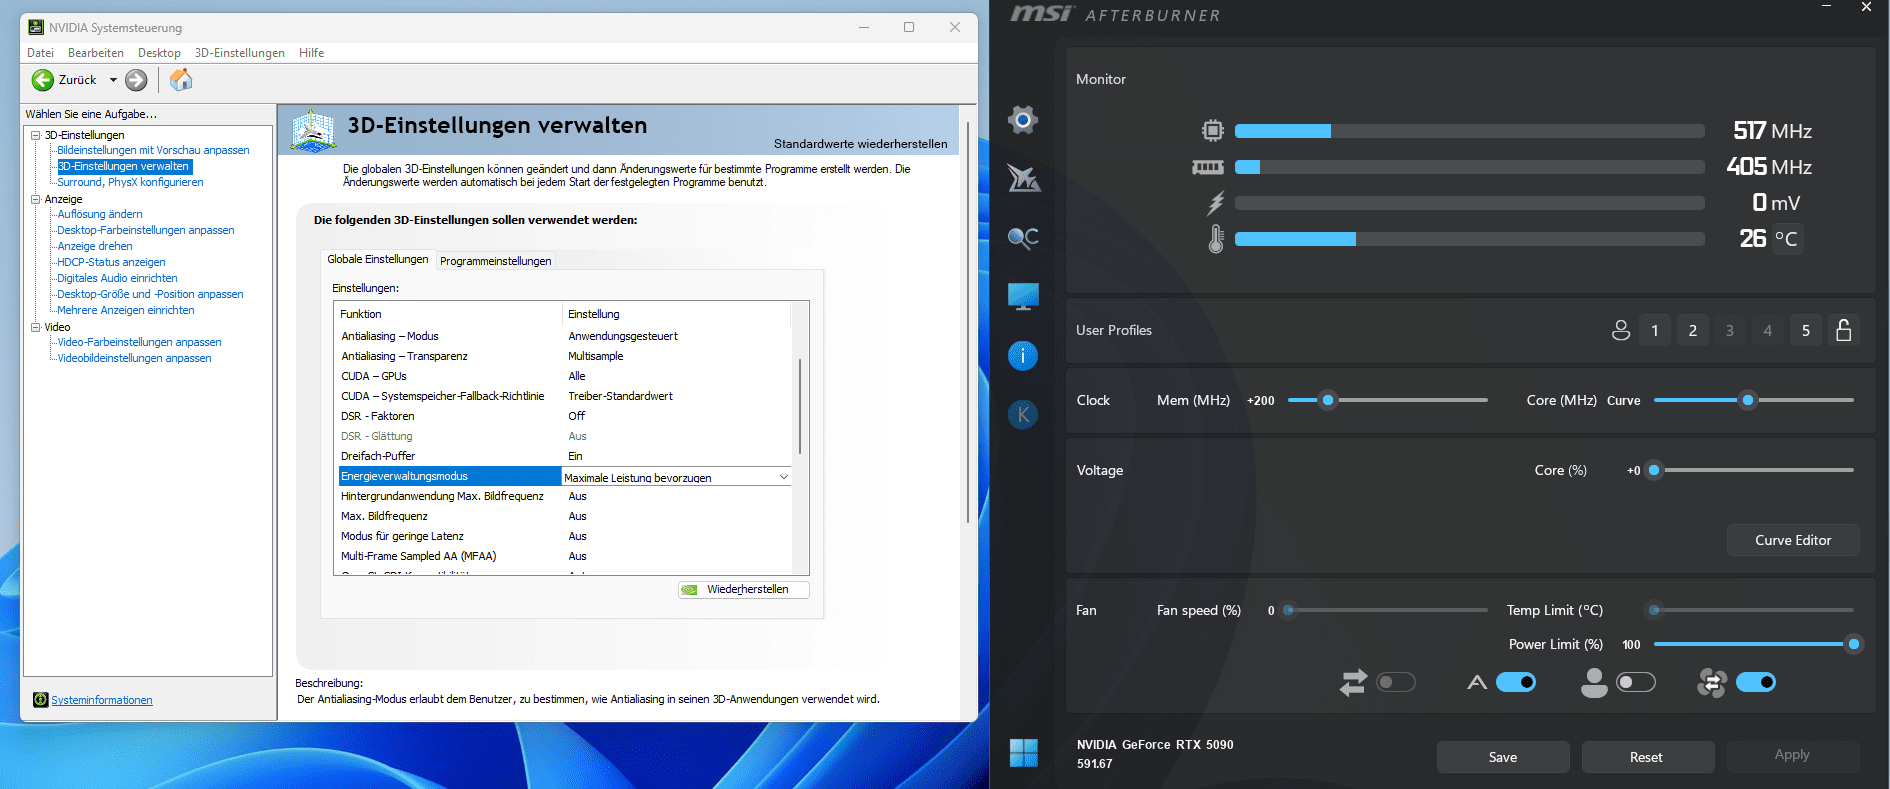Collapse the Anzeige tree node
The width and height of the screenshot is (1890, 789).
(x=36, y=199)
